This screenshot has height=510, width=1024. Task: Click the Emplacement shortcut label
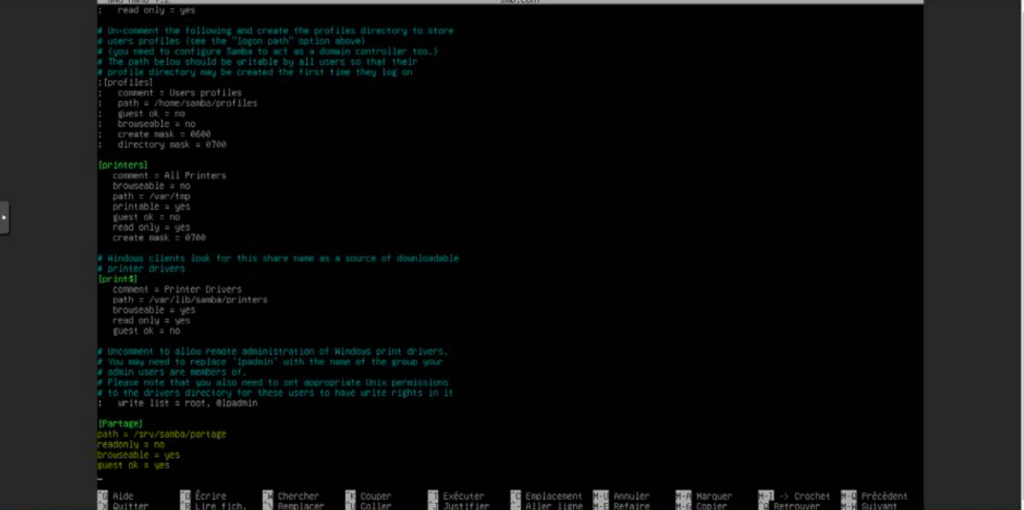[x=553, y=496]
